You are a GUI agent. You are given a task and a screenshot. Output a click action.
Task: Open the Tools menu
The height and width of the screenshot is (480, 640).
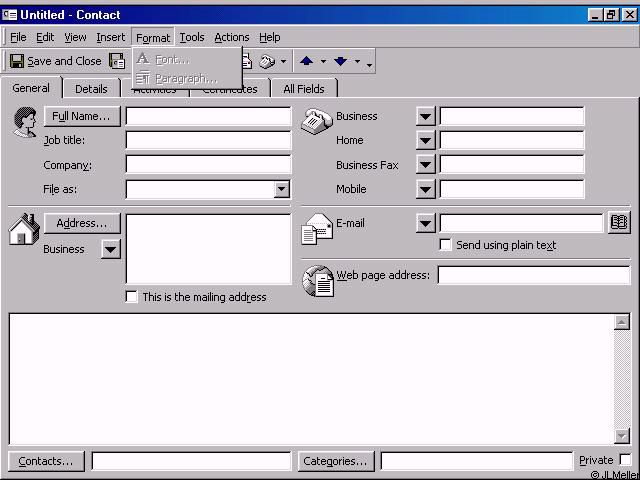[192, 37]
